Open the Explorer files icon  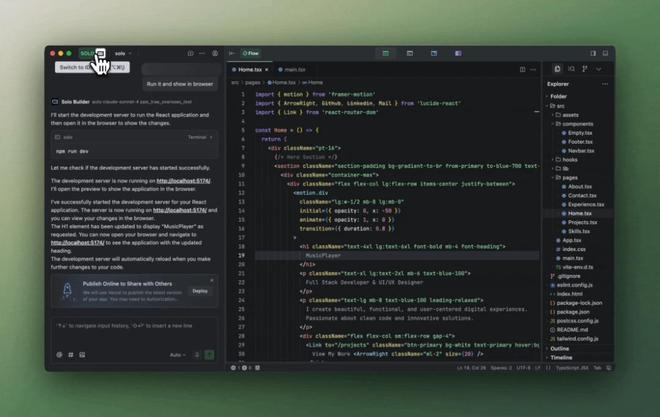557,70
